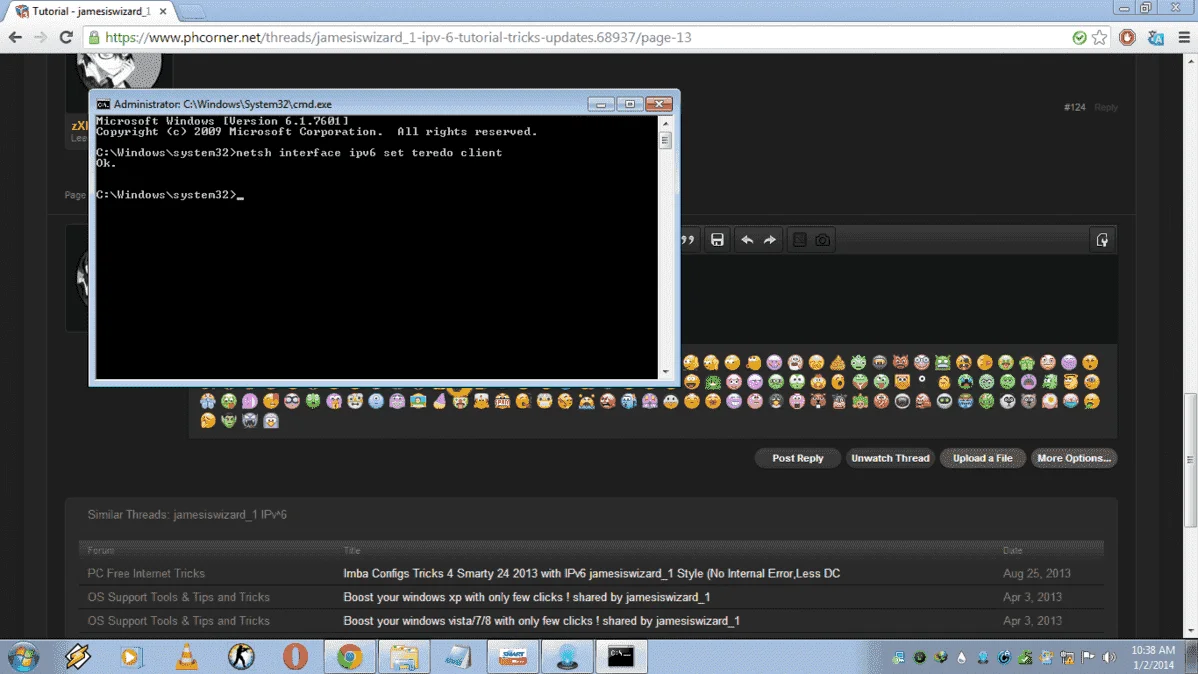Screen dimensions: 1198x674
Task: Save draft with the floppy disk icon
Action: (x=717, y=240)
